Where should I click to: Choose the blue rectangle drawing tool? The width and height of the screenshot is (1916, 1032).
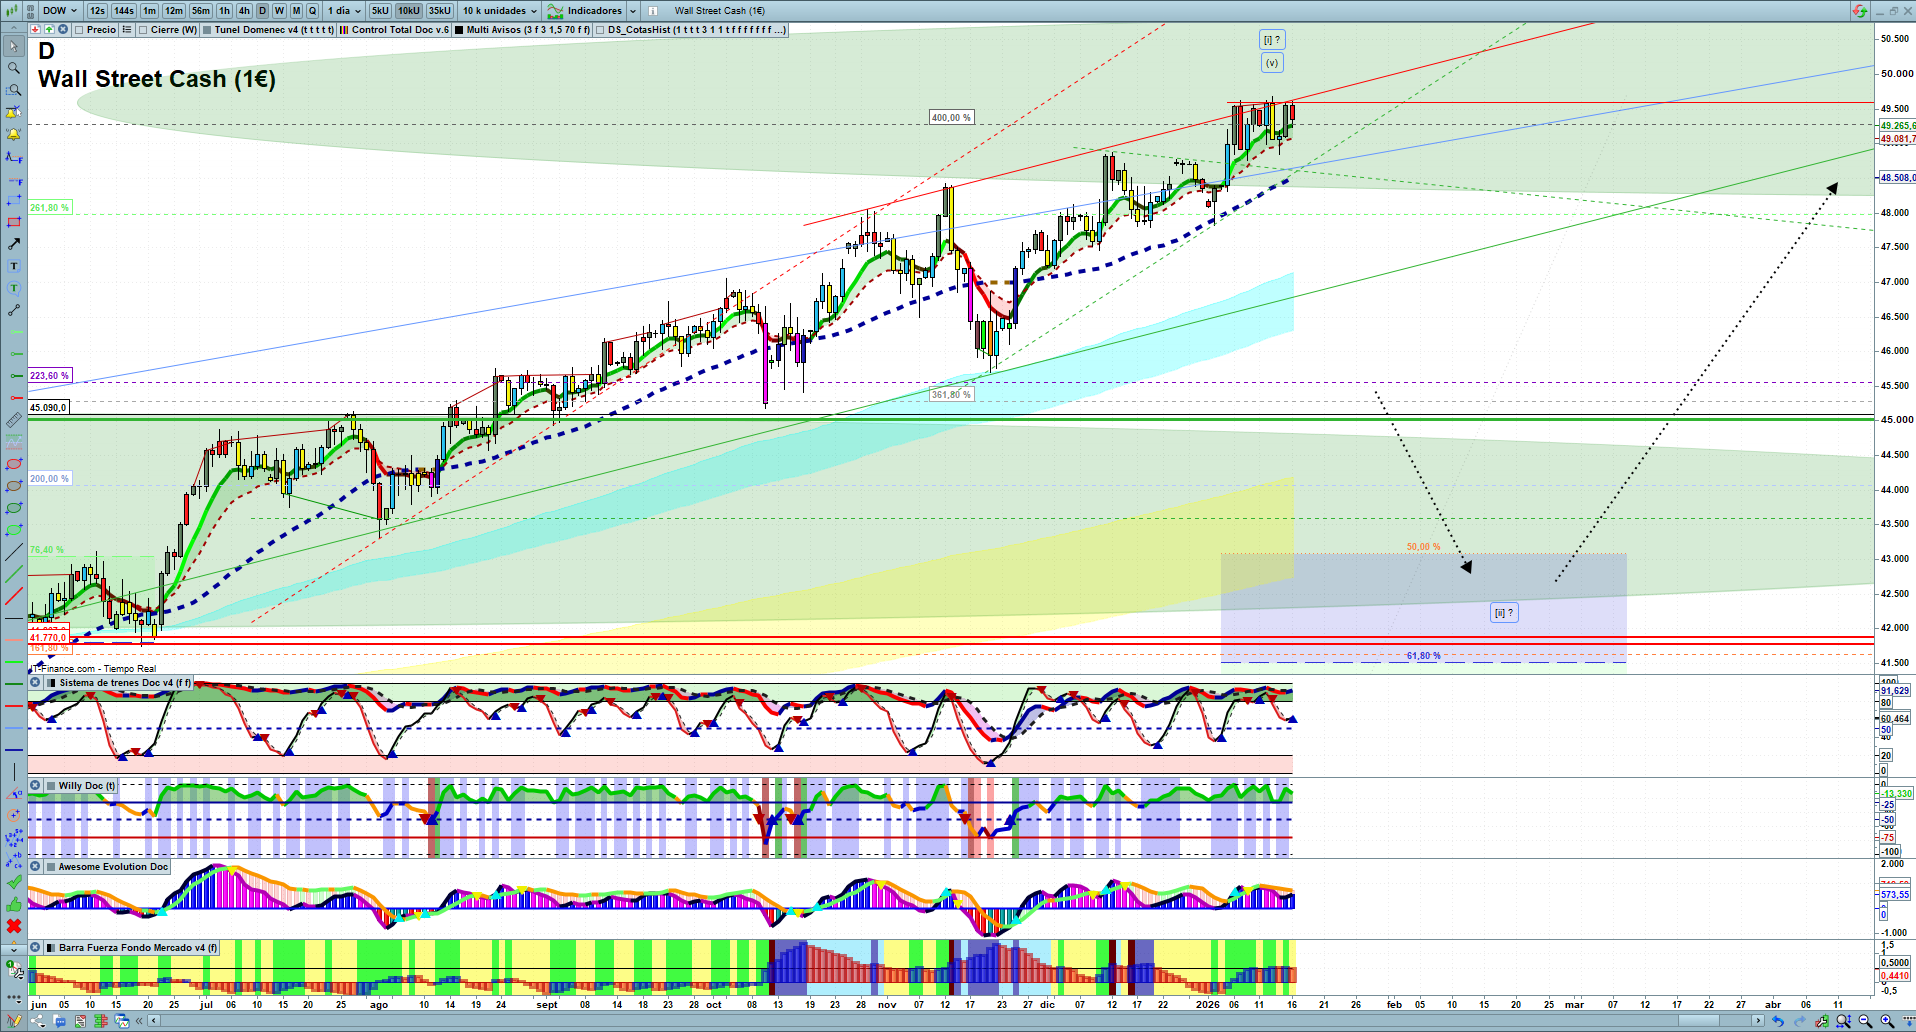pyautogui.click(x=14, y=200)
